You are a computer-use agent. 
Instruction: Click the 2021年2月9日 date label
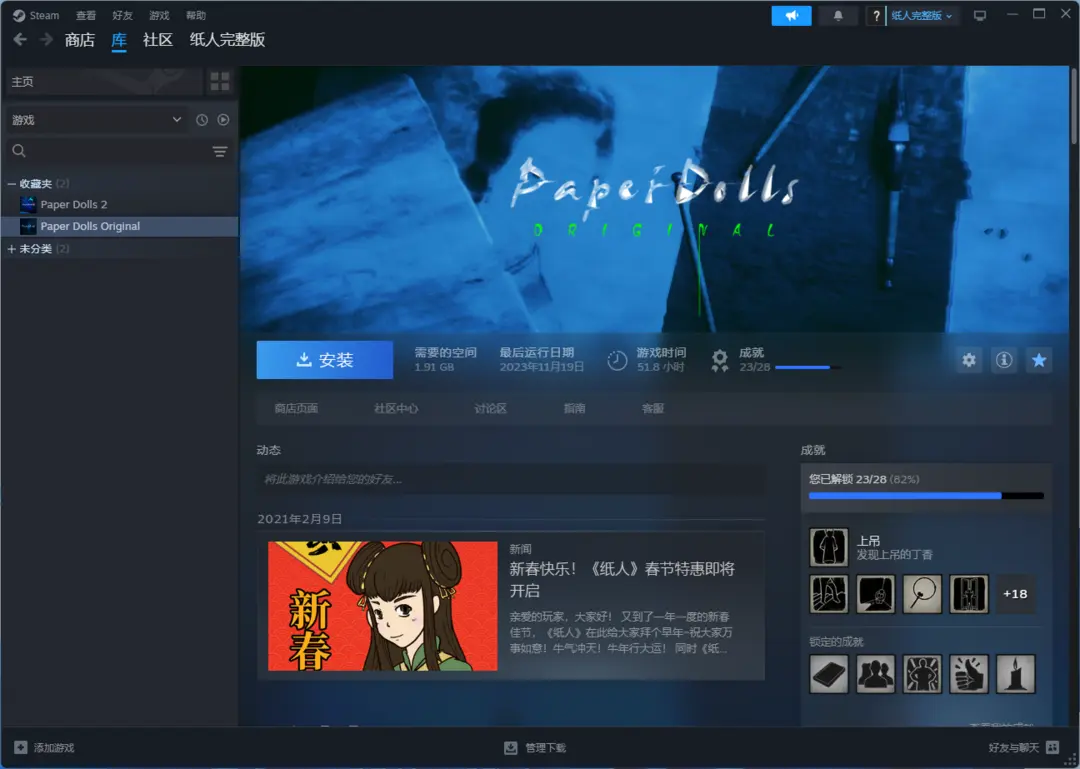(300, 519)
